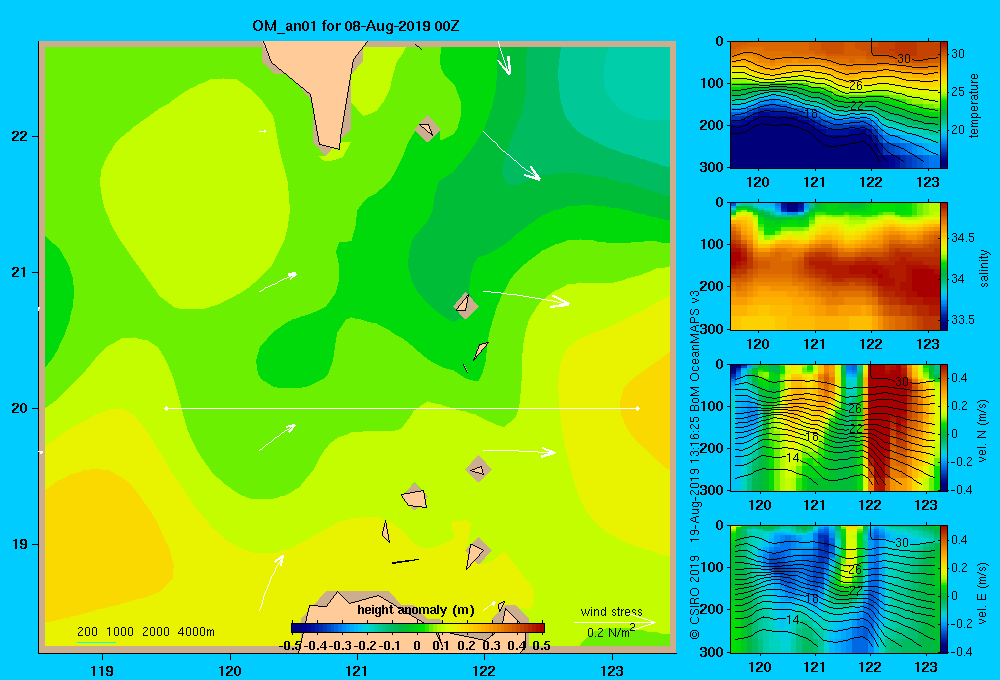Screen dimensions: 1000x680
Task: Click the '0.5' maximum value on the height anomaly colorbar
Action: tap(541, 645)
